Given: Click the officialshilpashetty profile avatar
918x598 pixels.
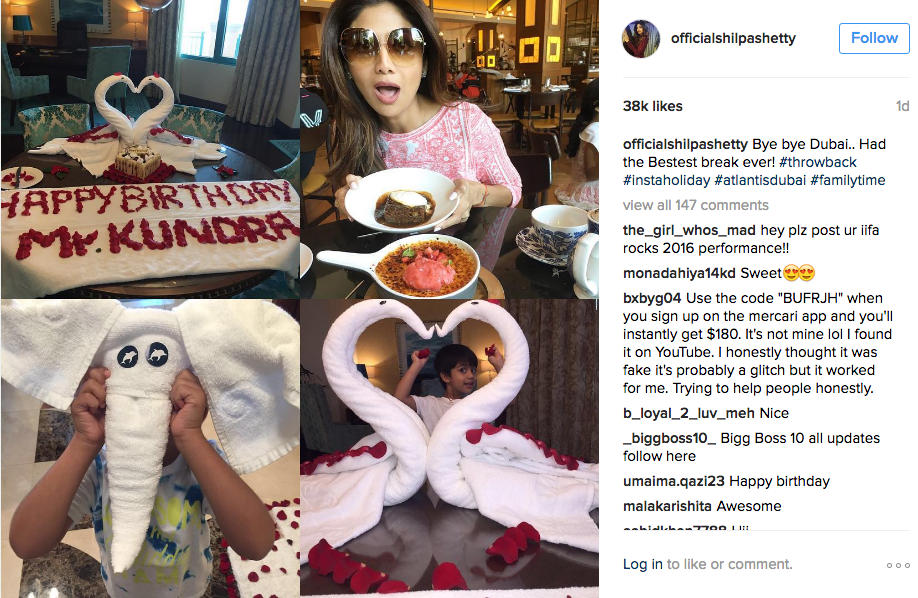Looking at the screenshot, I should pyautogui.click(x=640, y=39).
